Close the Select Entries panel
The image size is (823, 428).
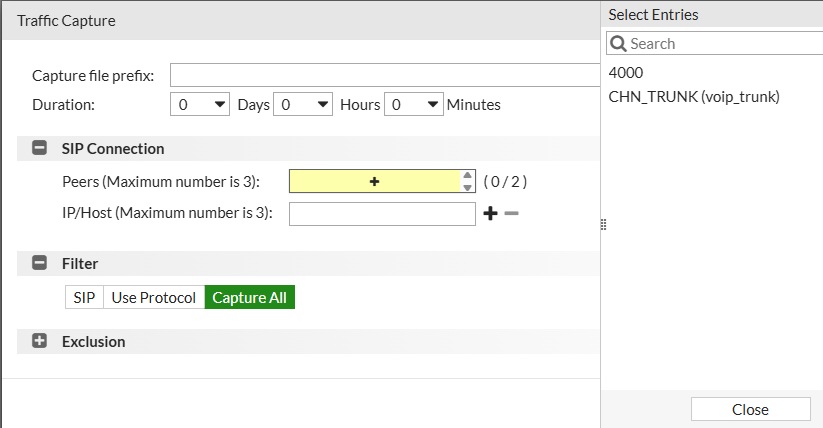tap(751, 409)
